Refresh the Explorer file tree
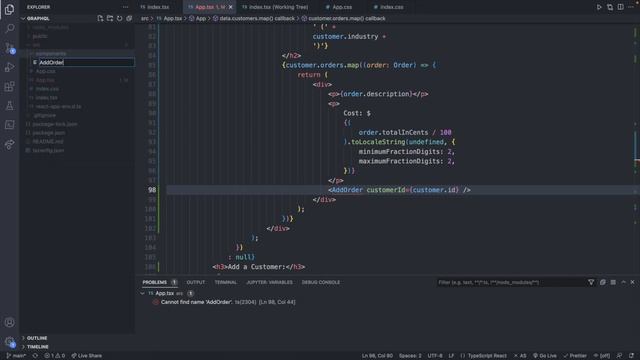Screen dimensions: 640x360 (120, 18)
